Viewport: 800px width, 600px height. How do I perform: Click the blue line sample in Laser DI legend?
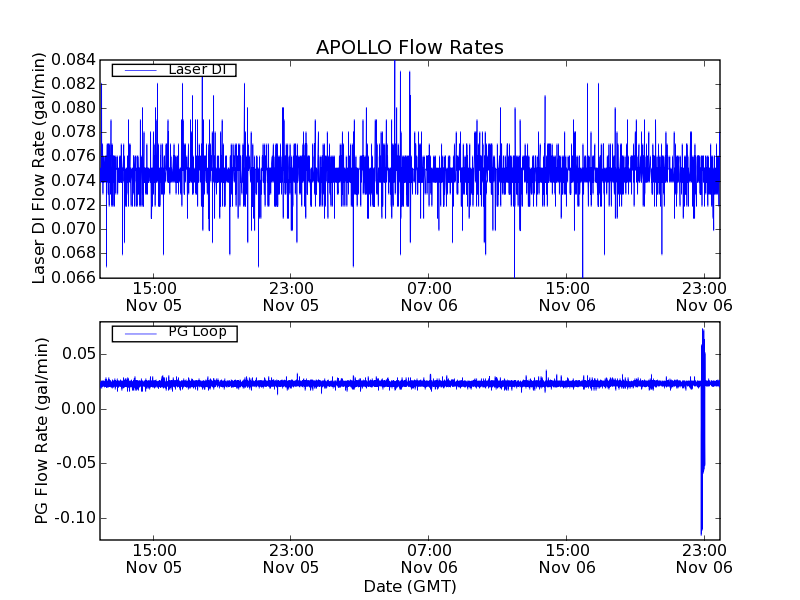pos(140,70)
